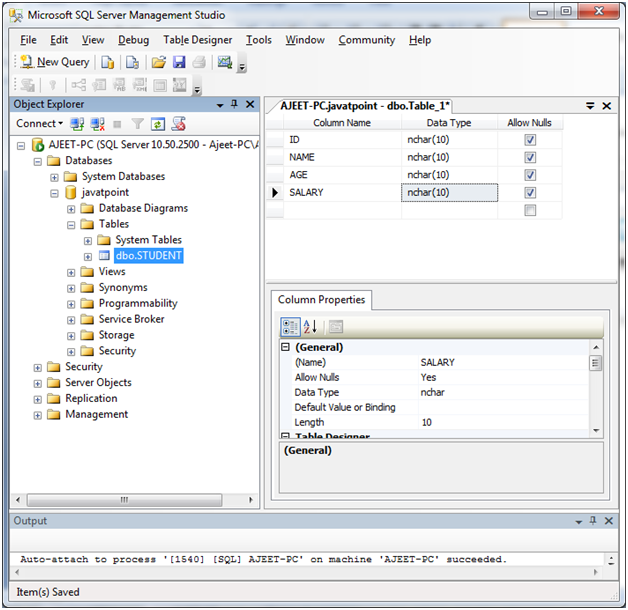Image resolution: width=628 pixels, height=610 pixels.
Task: Collapse the Databases folder
Action: [38, 162]
